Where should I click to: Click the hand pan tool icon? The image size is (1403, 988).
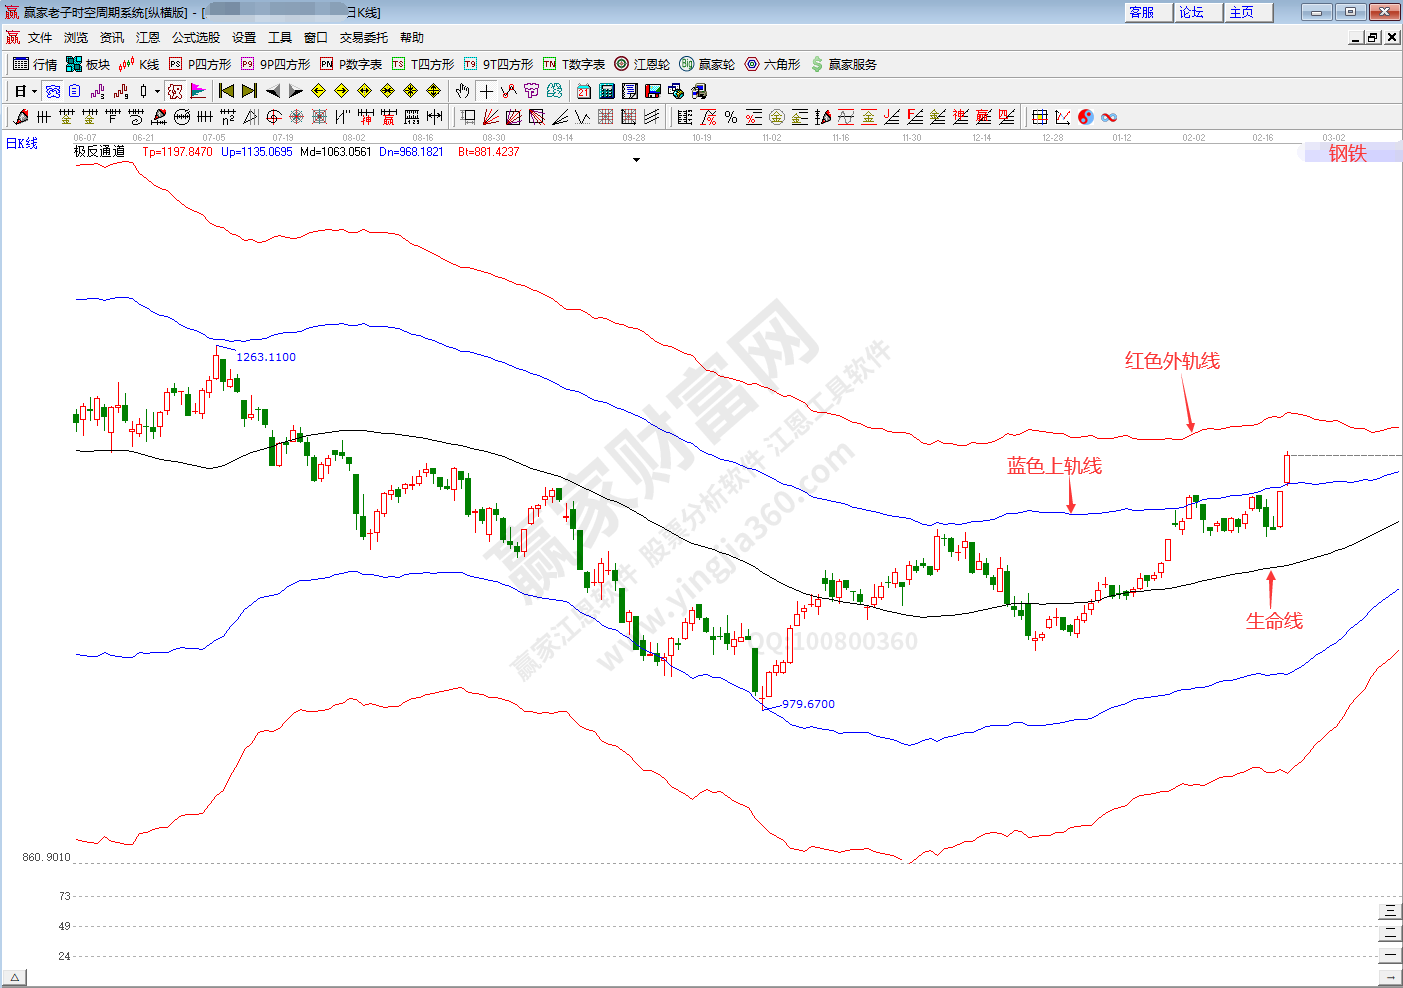tap(462, 91)
